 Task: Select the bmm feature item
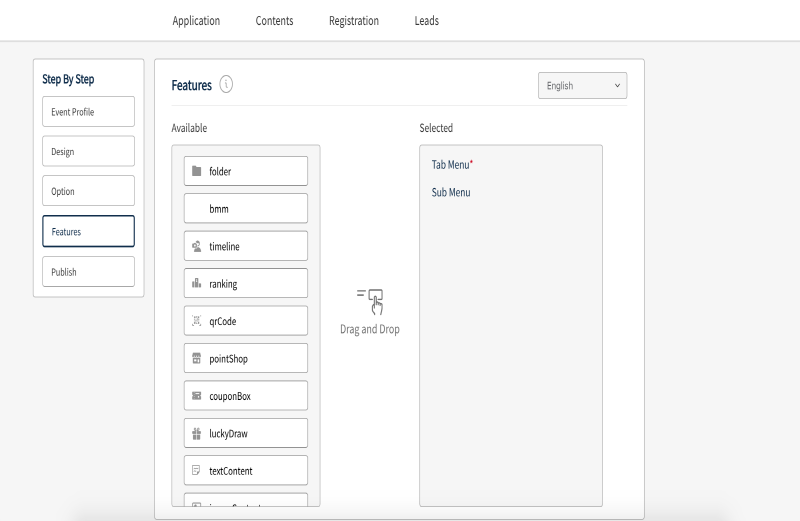pos(245,209)
